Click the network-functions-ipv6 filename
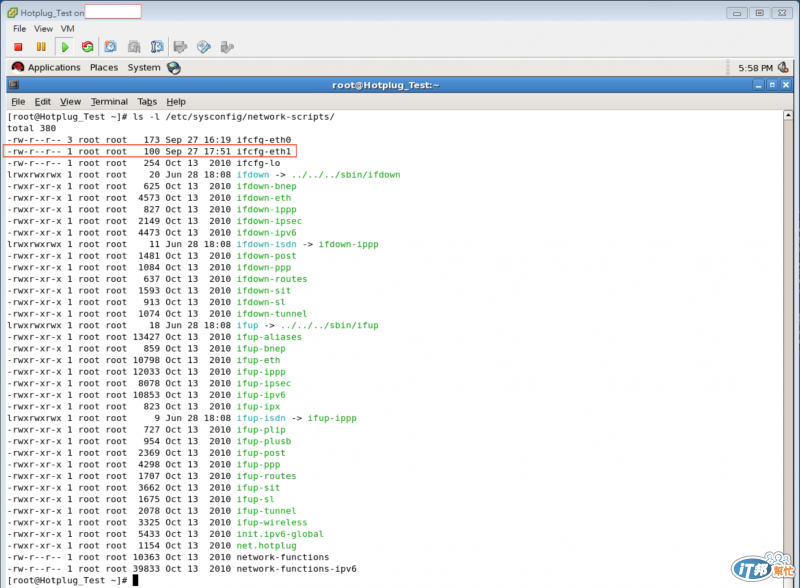800x588 pixels. pos(296,569)
